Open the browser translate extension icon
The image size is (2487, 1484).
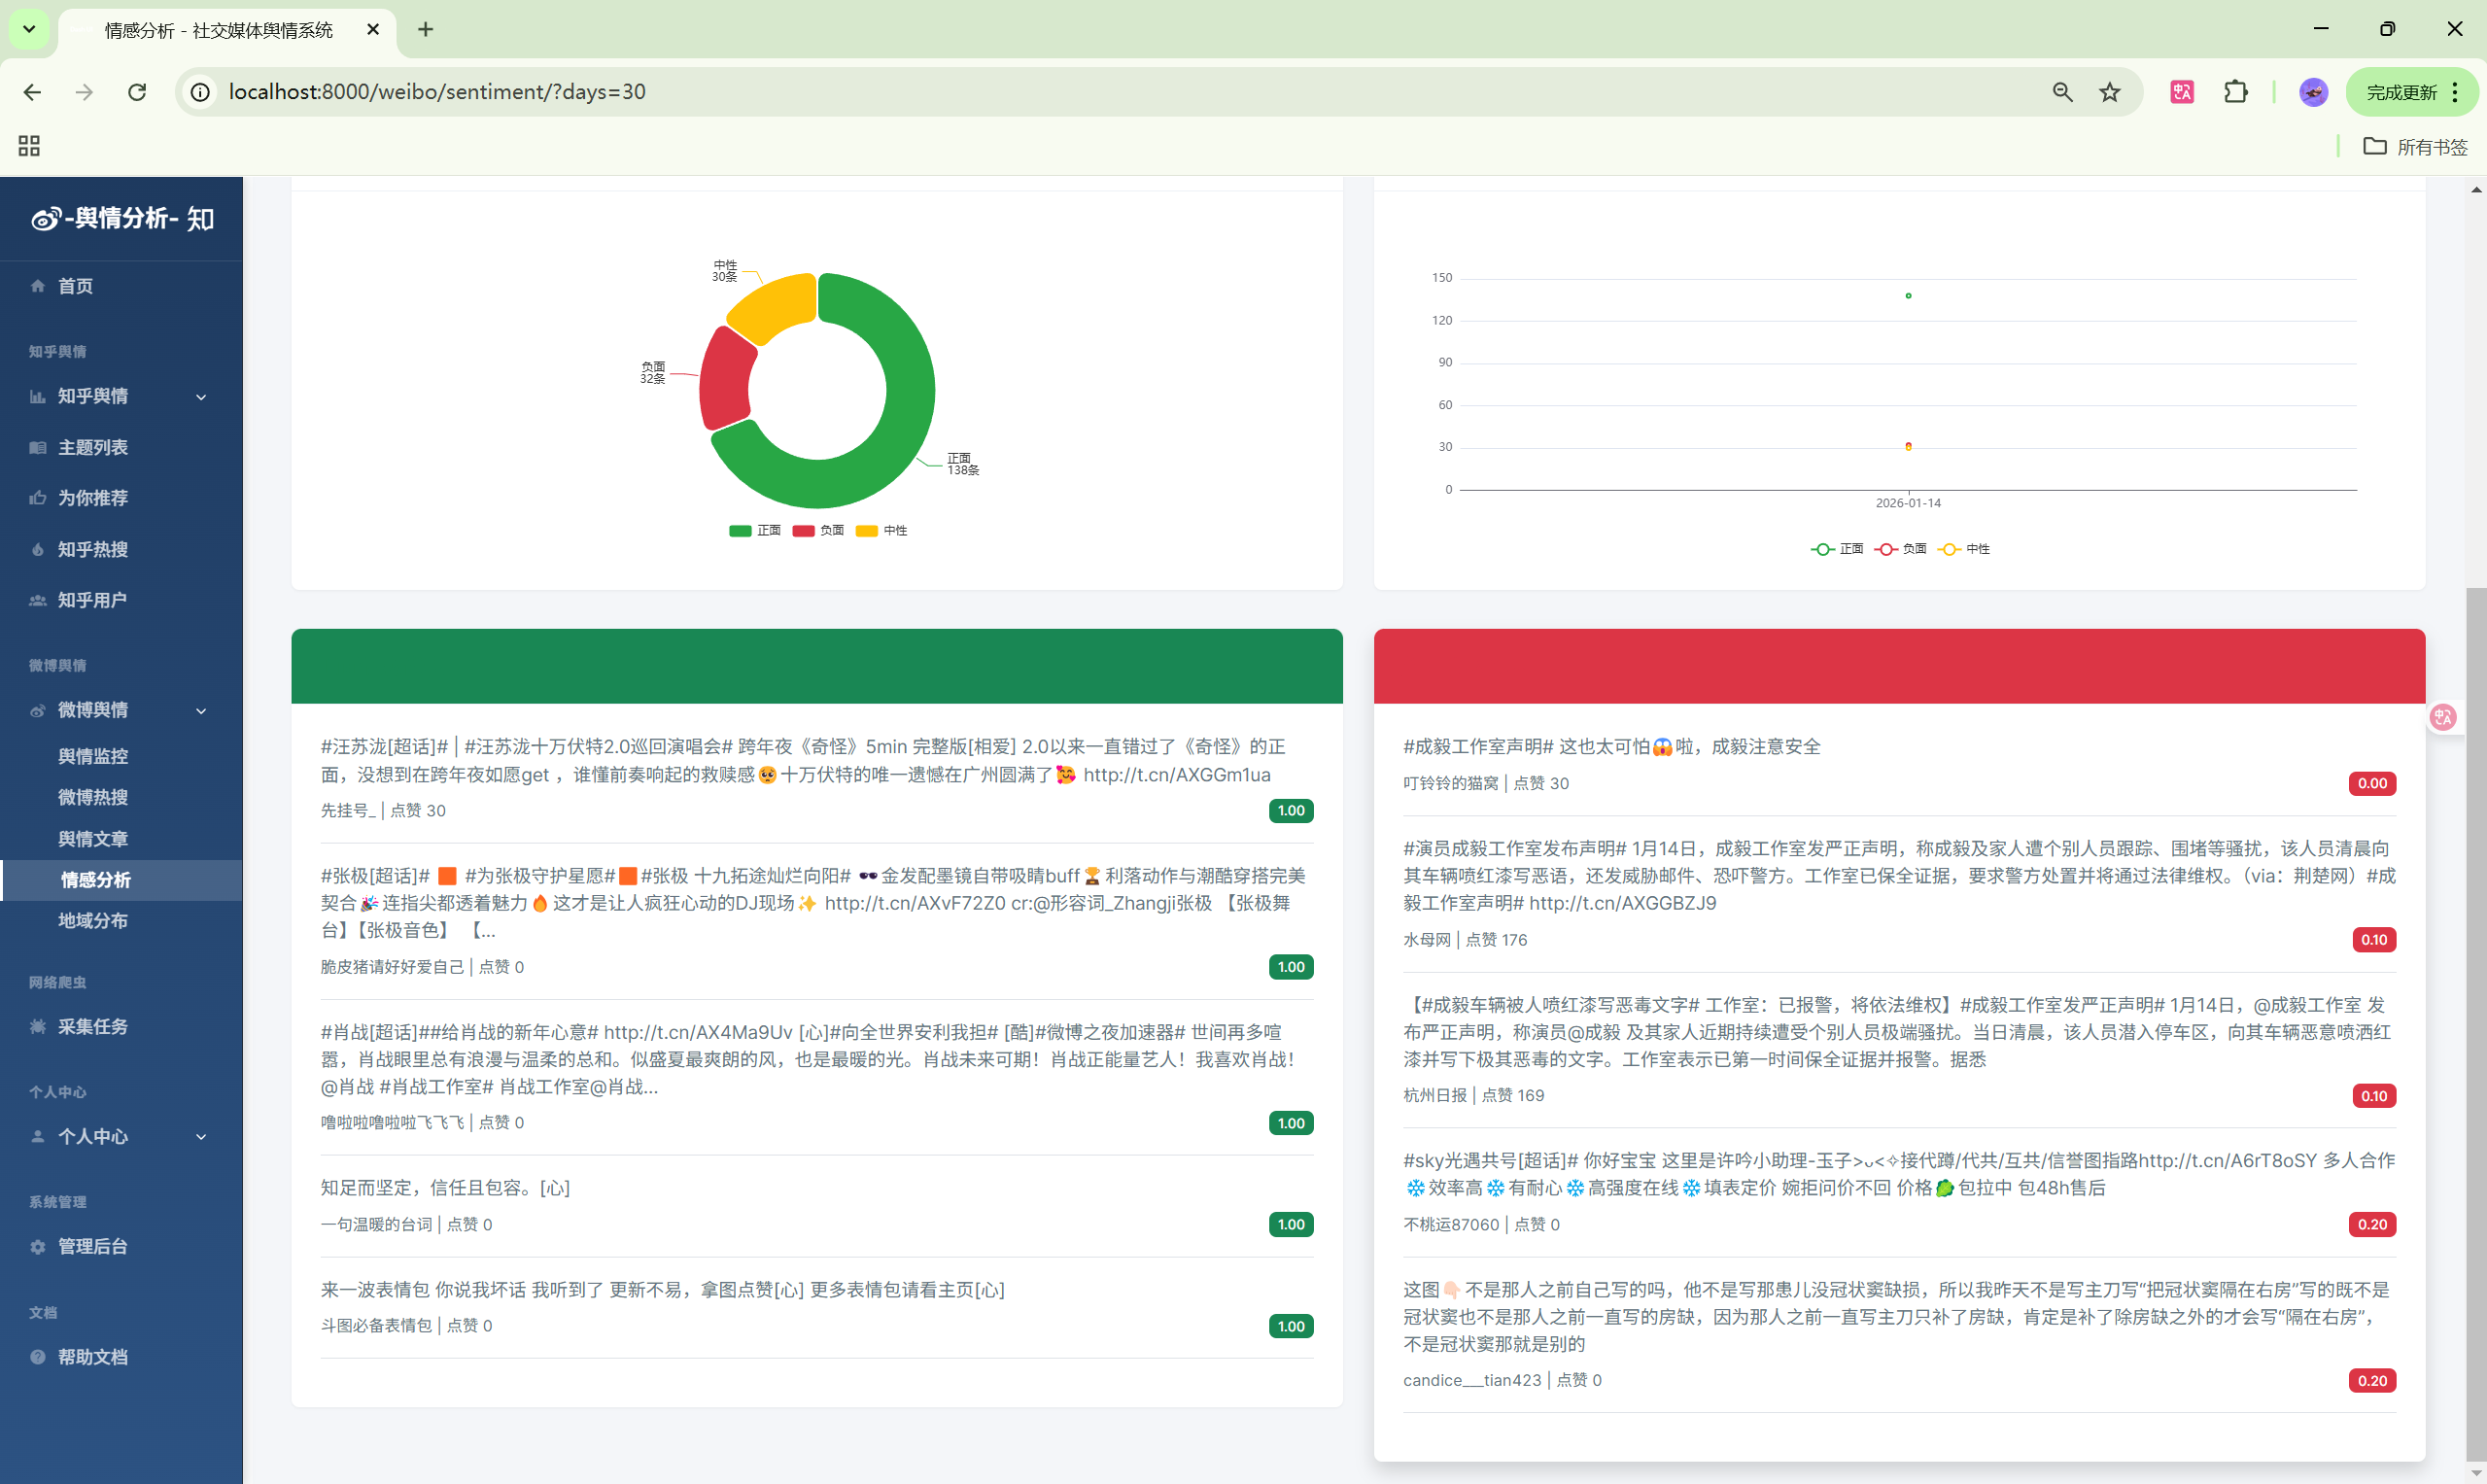pos(2181,92)
